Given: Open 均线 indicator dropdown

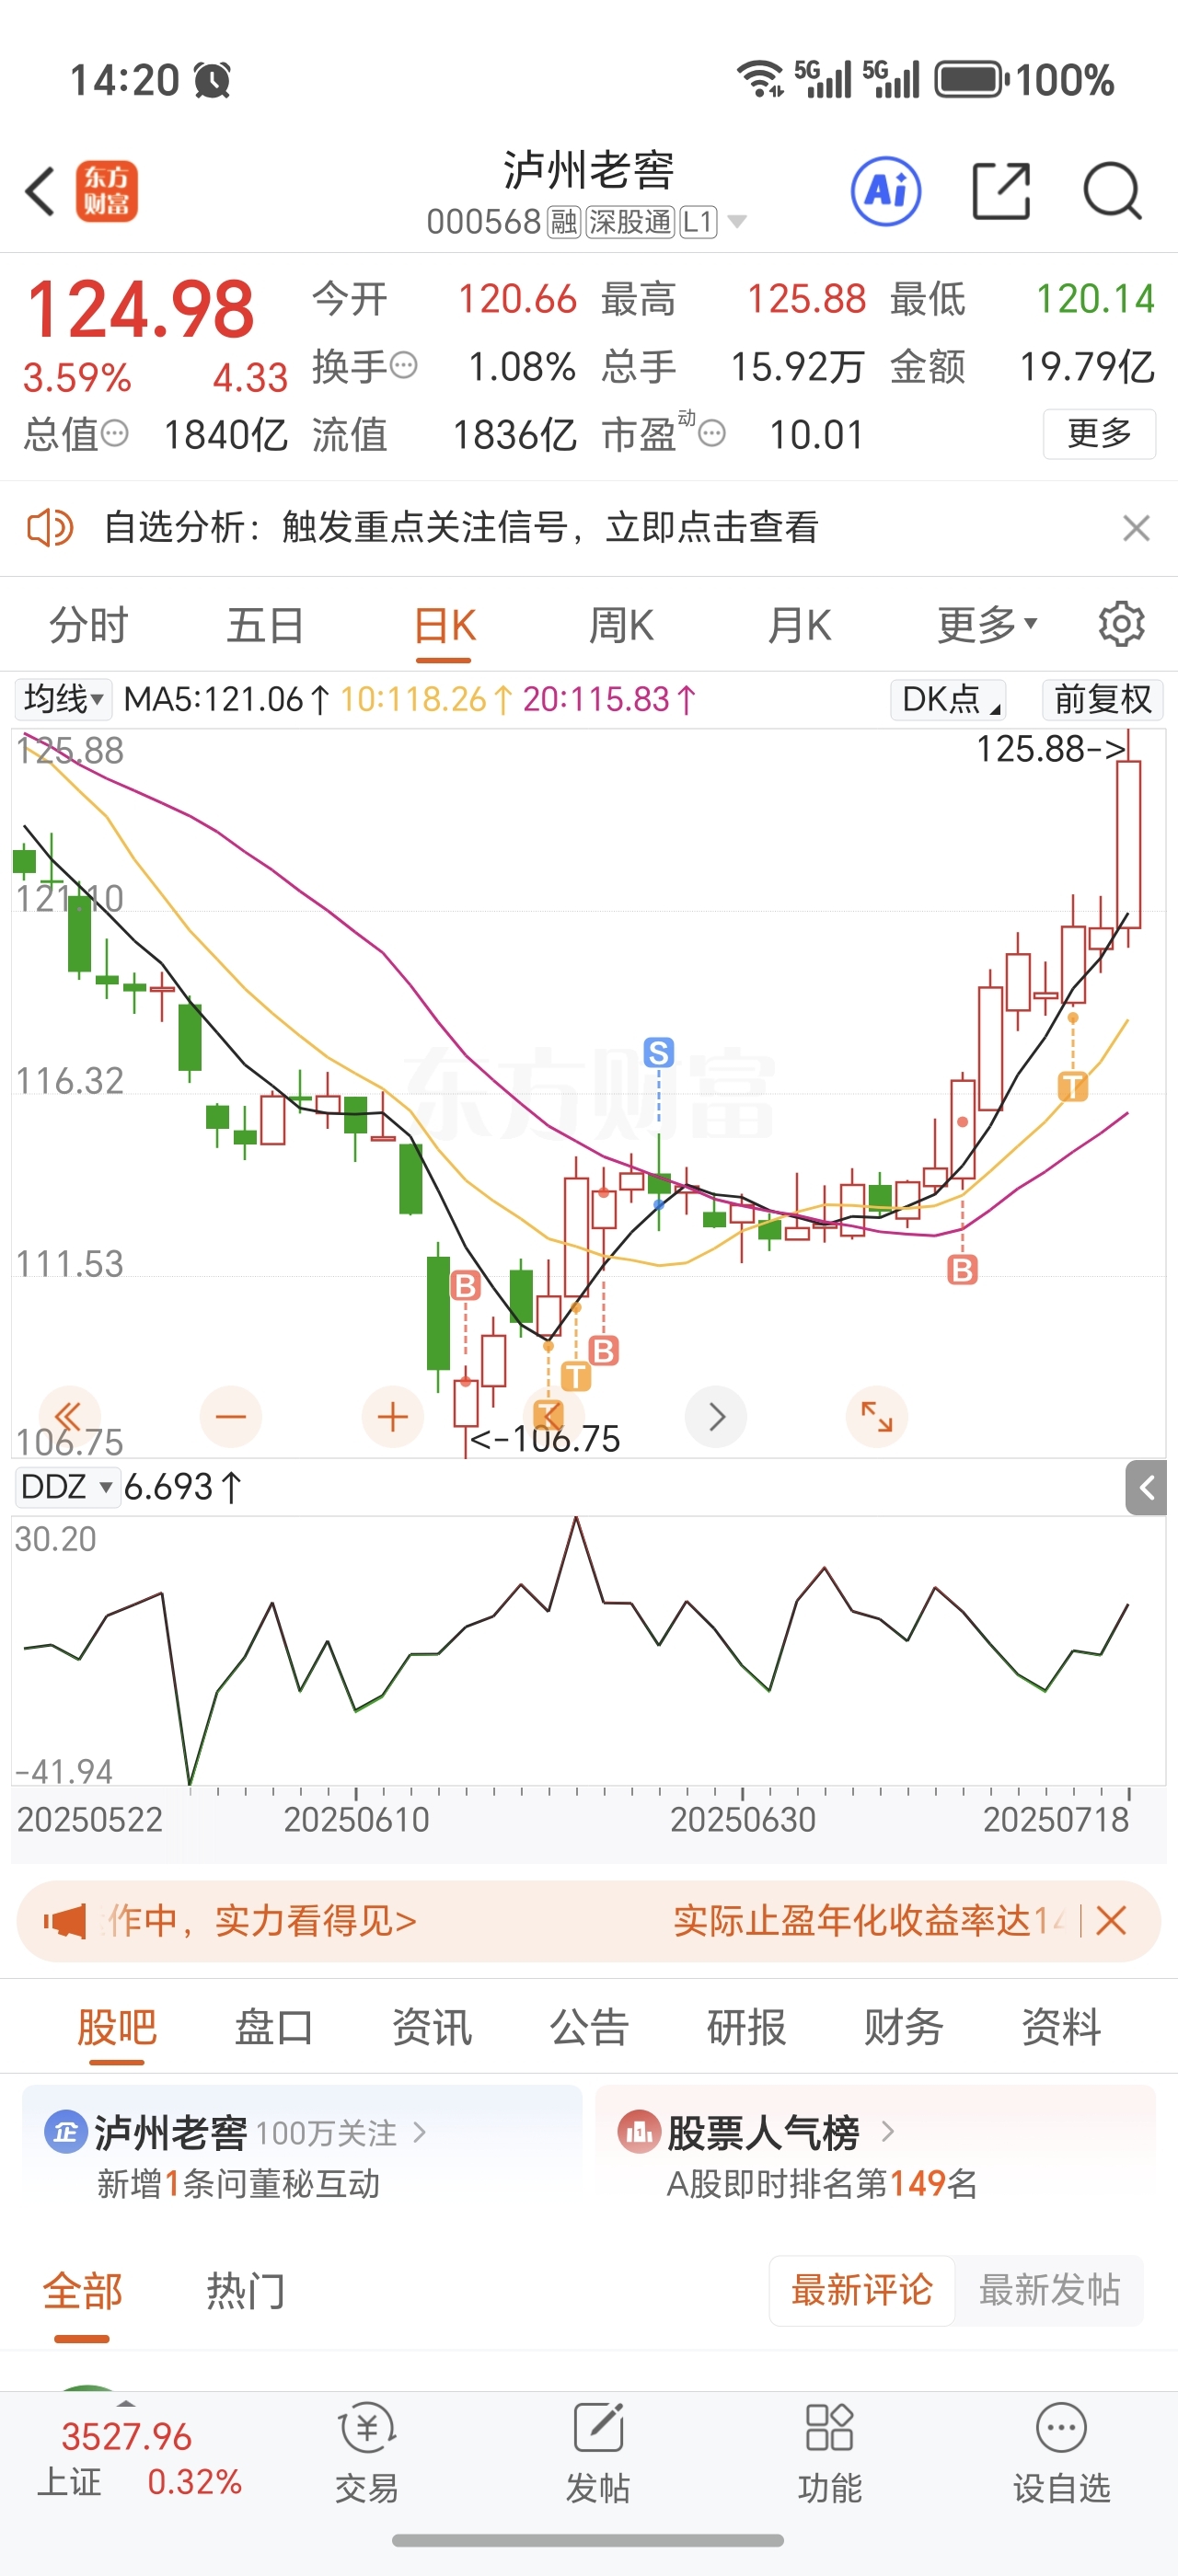Looking at the screenshot, I should [x=63, y=698].
